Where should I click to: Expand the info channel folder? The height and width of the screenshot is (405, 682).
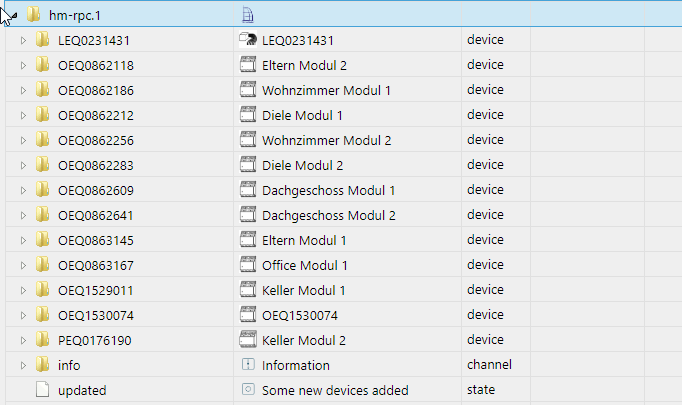pos(24,365)
